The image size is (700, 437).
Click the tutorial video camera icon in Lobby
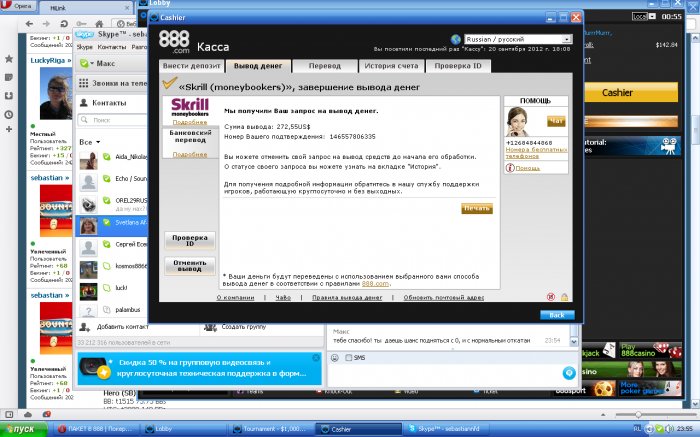tap(669, 146)
